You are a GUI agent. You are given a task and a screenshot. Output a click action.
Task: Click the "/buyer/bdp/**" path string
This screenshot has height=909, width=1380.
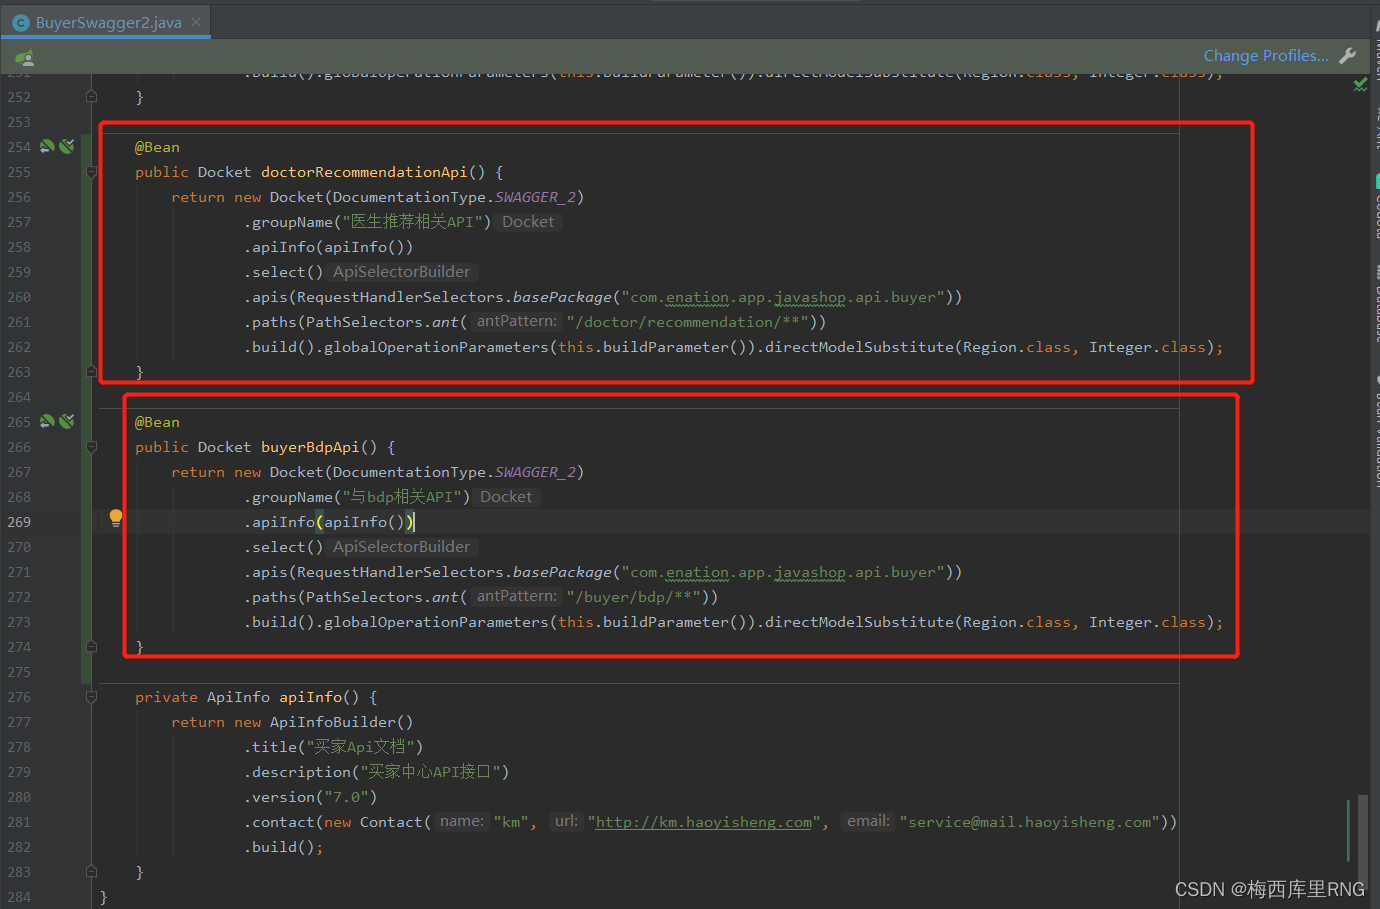point(634,597)
